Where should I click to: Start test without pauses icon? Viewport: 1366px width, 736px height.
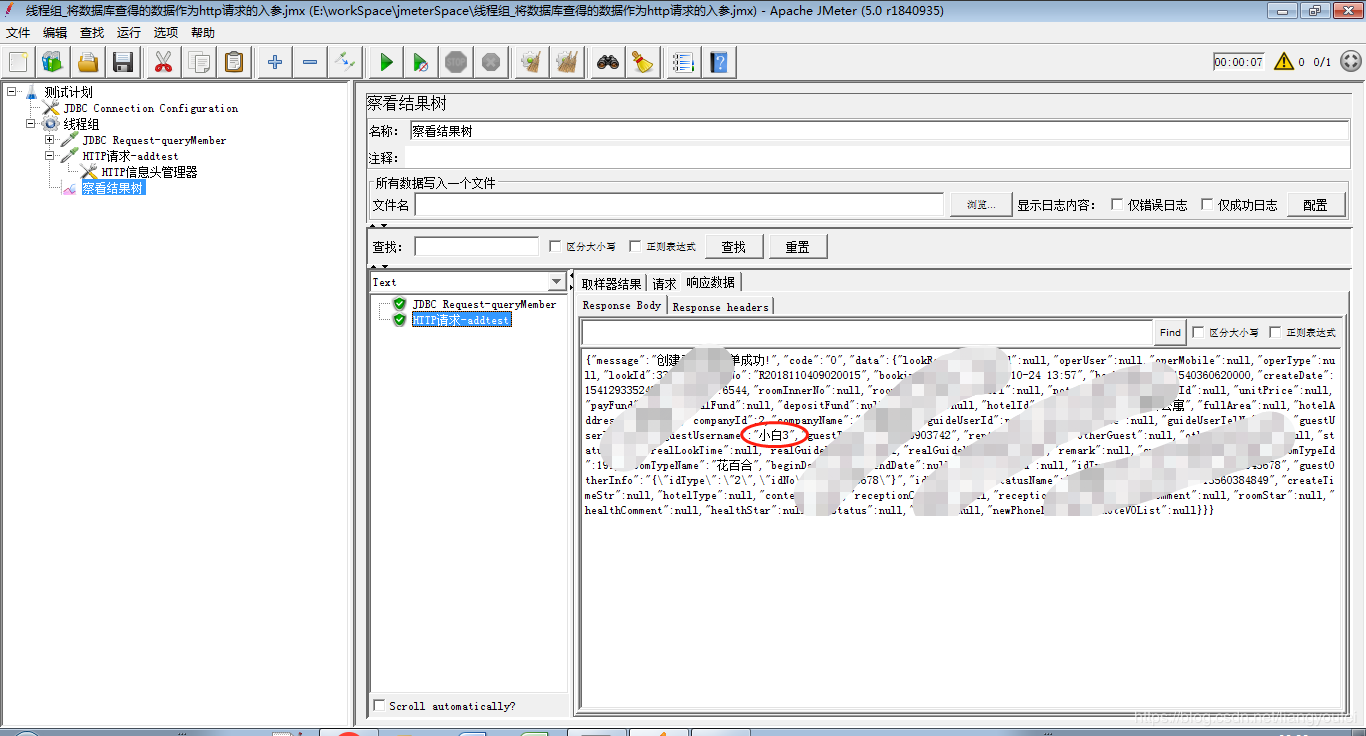pos(421,62)
